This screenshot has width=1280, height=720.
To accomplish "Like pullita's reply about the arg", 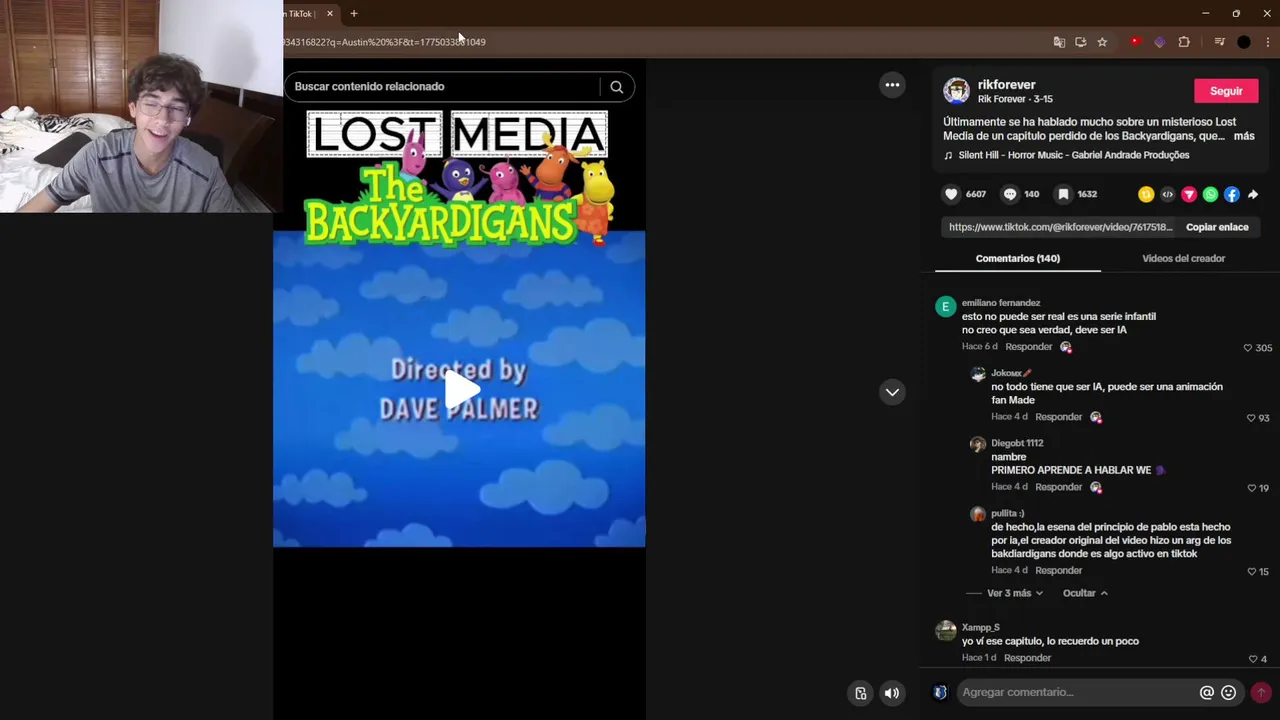I will tap(1251, 572).
